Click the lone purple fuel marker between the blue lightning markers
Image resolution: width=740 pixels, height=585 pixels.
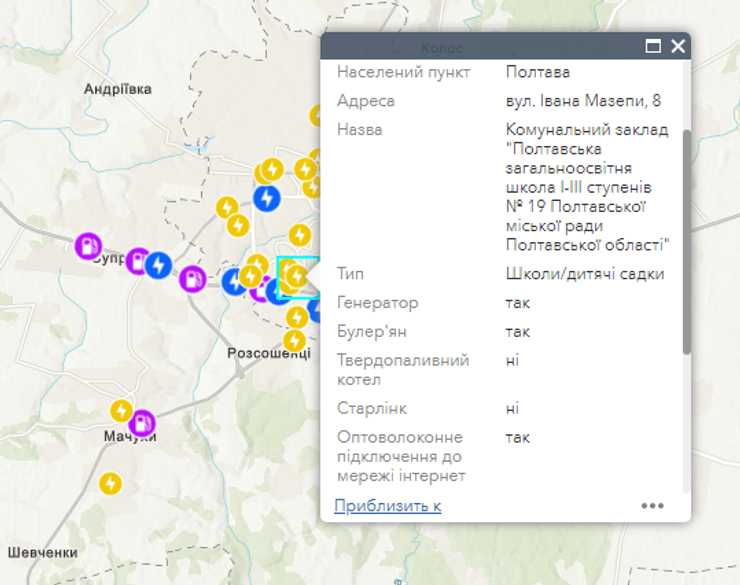[193, 279]
